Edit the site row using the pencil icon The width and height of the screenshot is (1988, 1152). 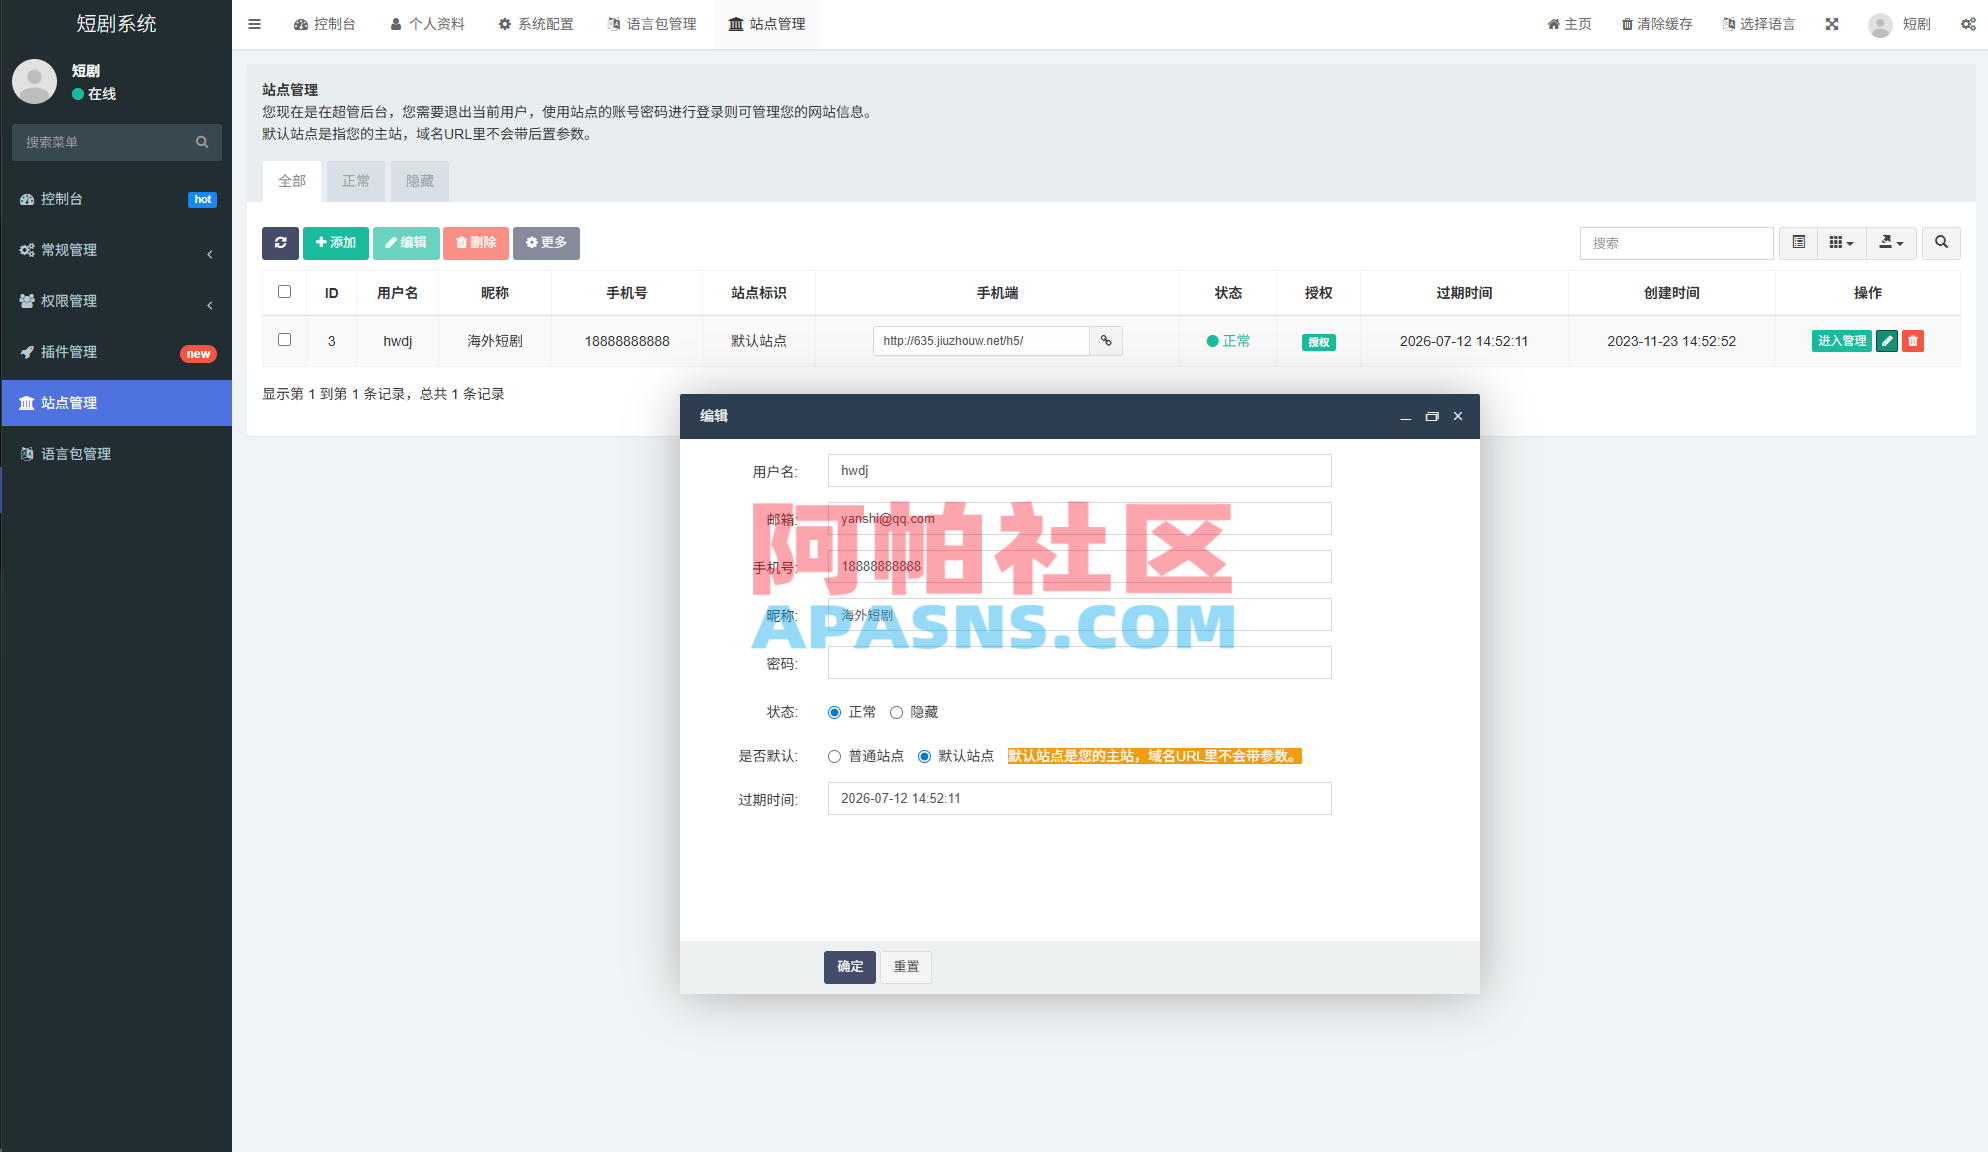[1887, 341]
